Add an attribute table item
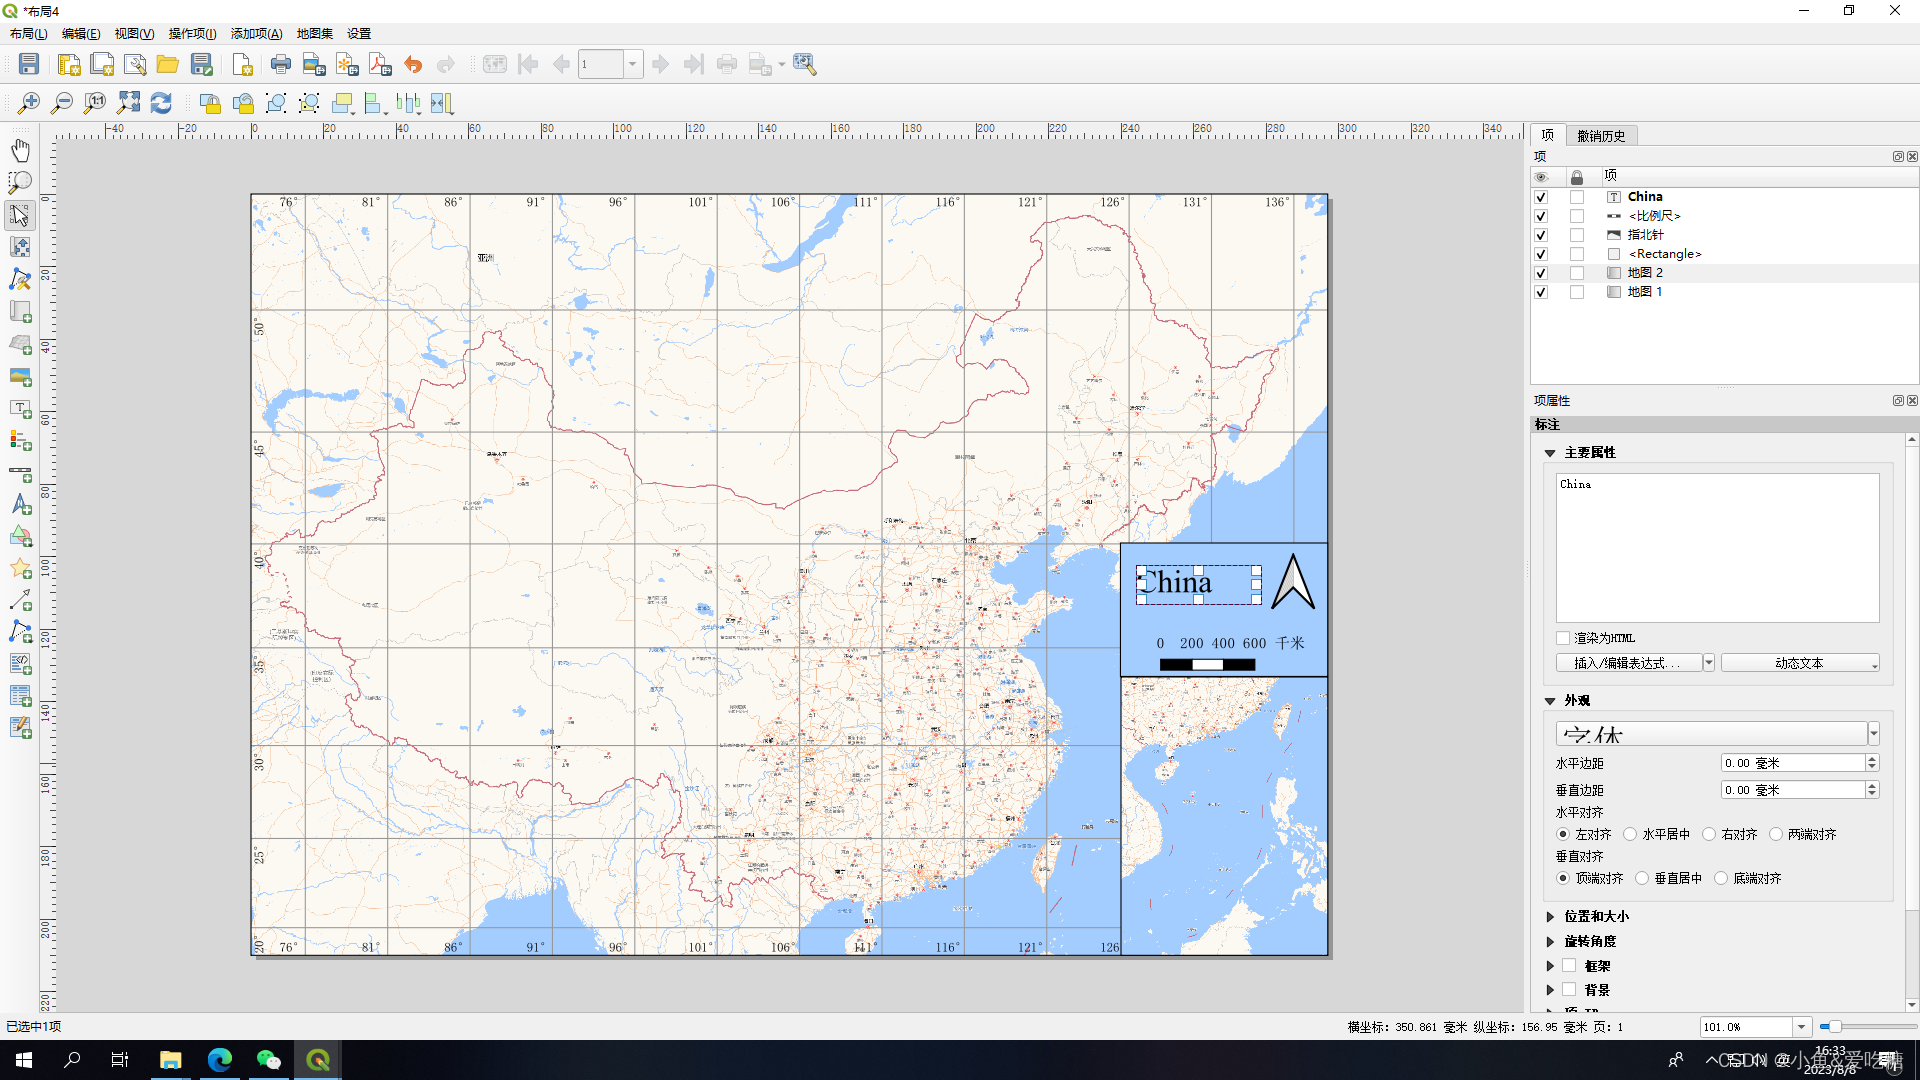The image size is (1920, 1080). [20, 696]
